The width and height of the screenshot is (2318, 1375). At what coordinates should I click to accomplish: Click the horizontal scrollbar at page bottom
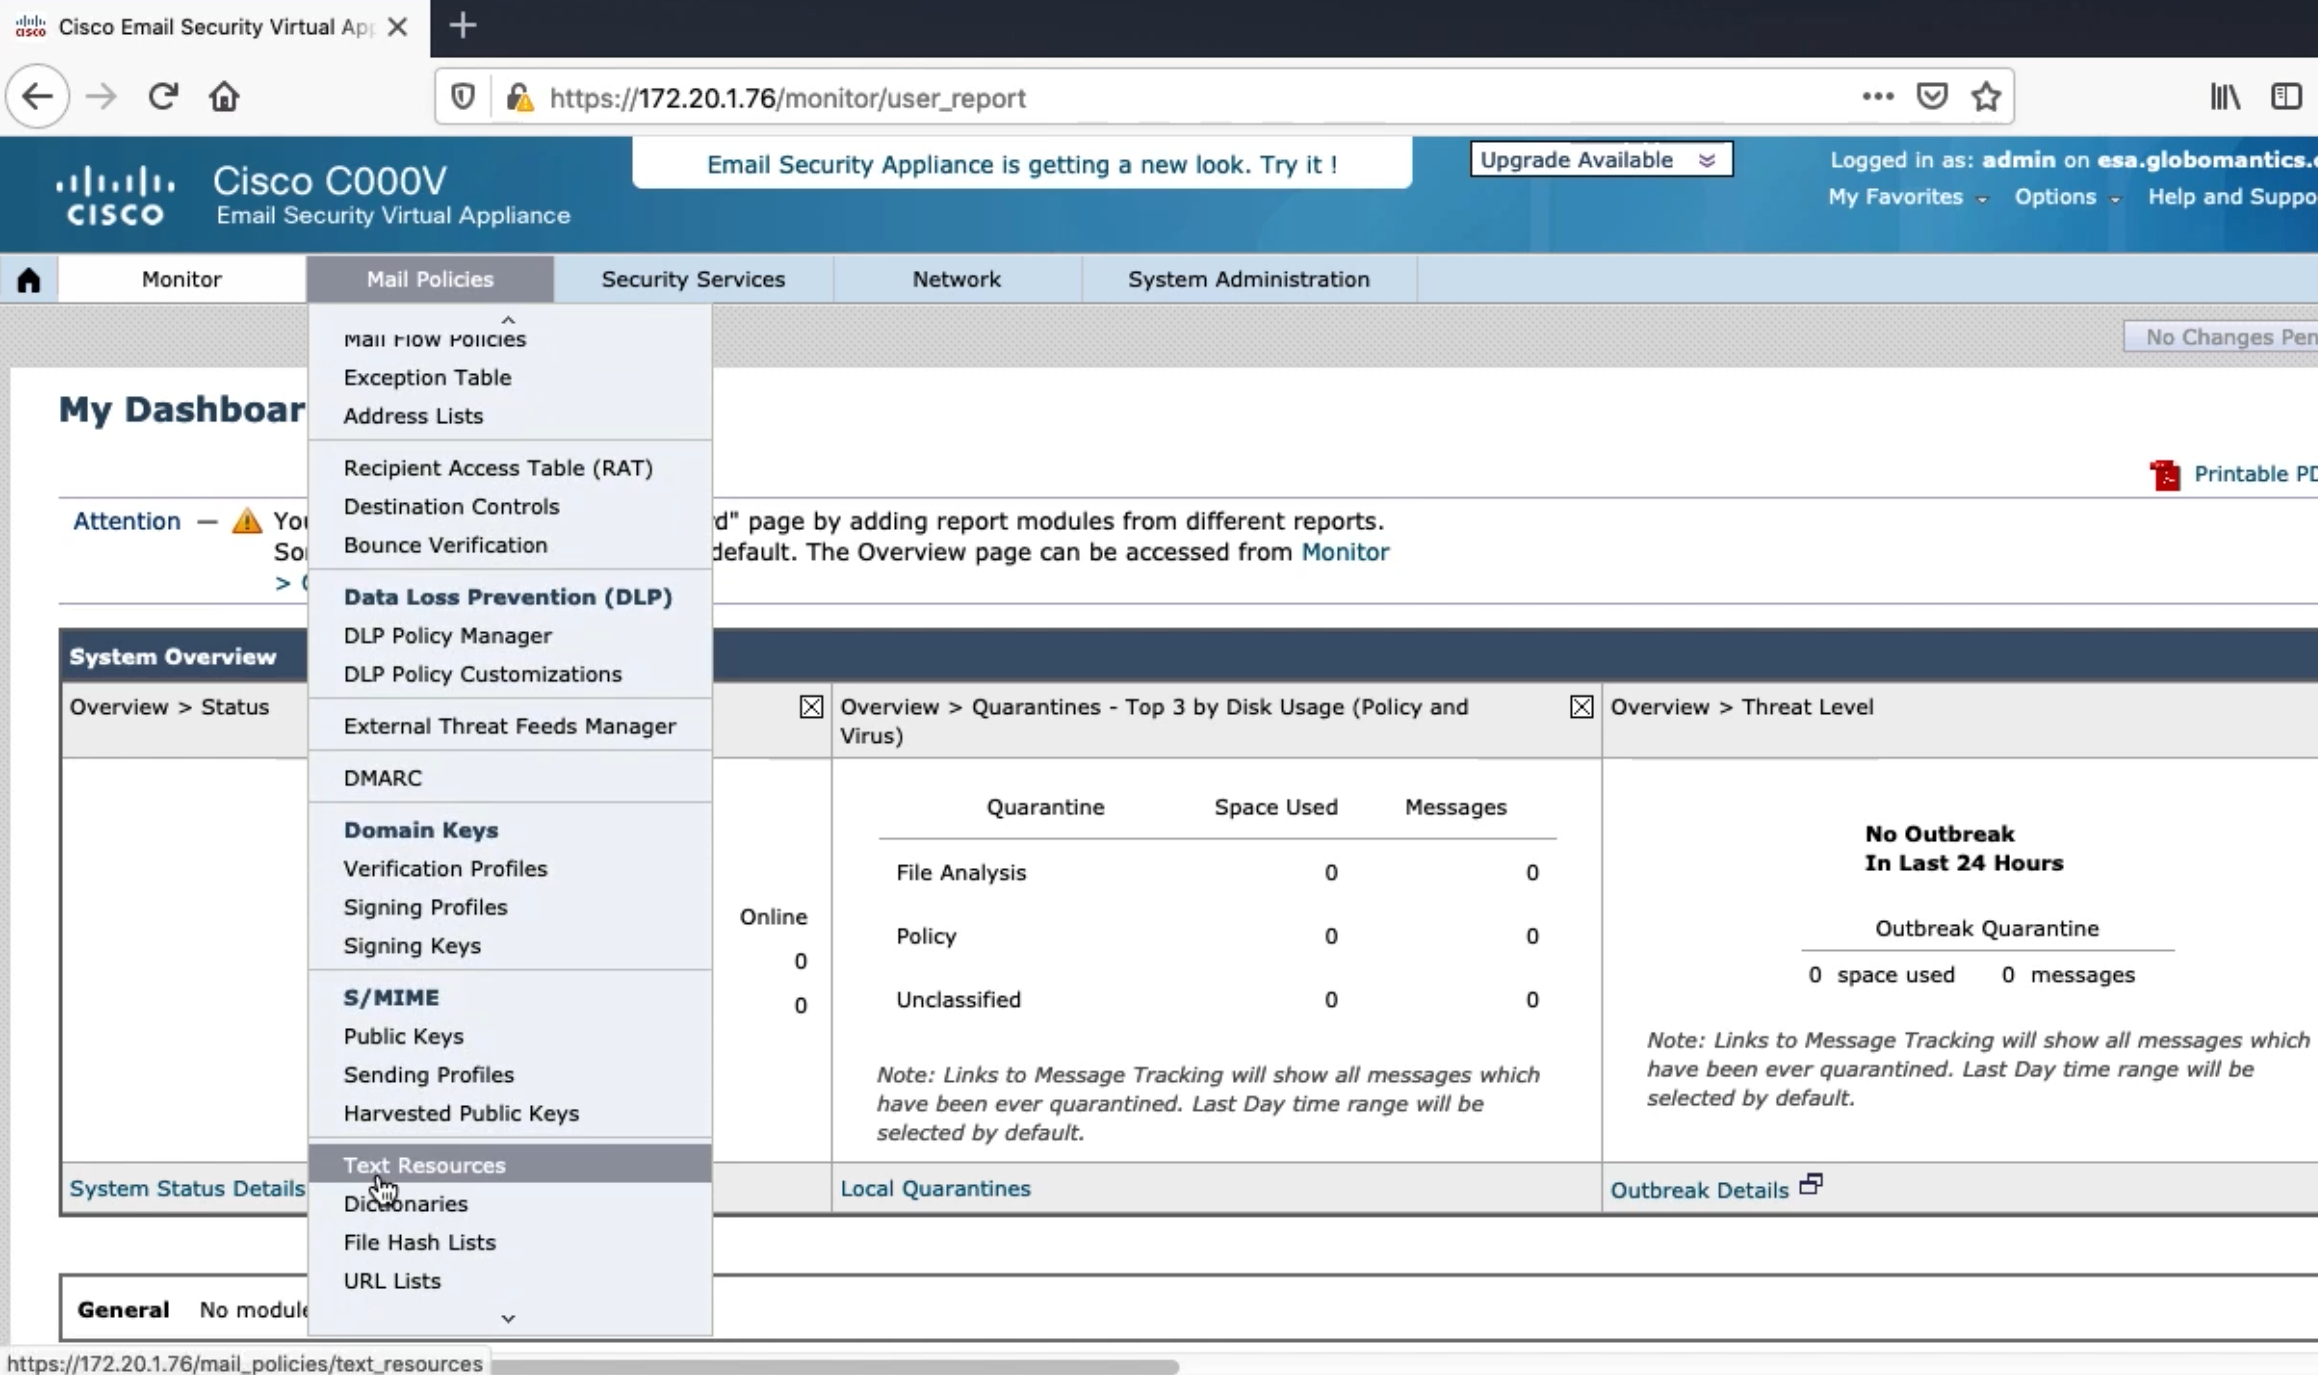pyautogui.click(x=835, y=1365)
